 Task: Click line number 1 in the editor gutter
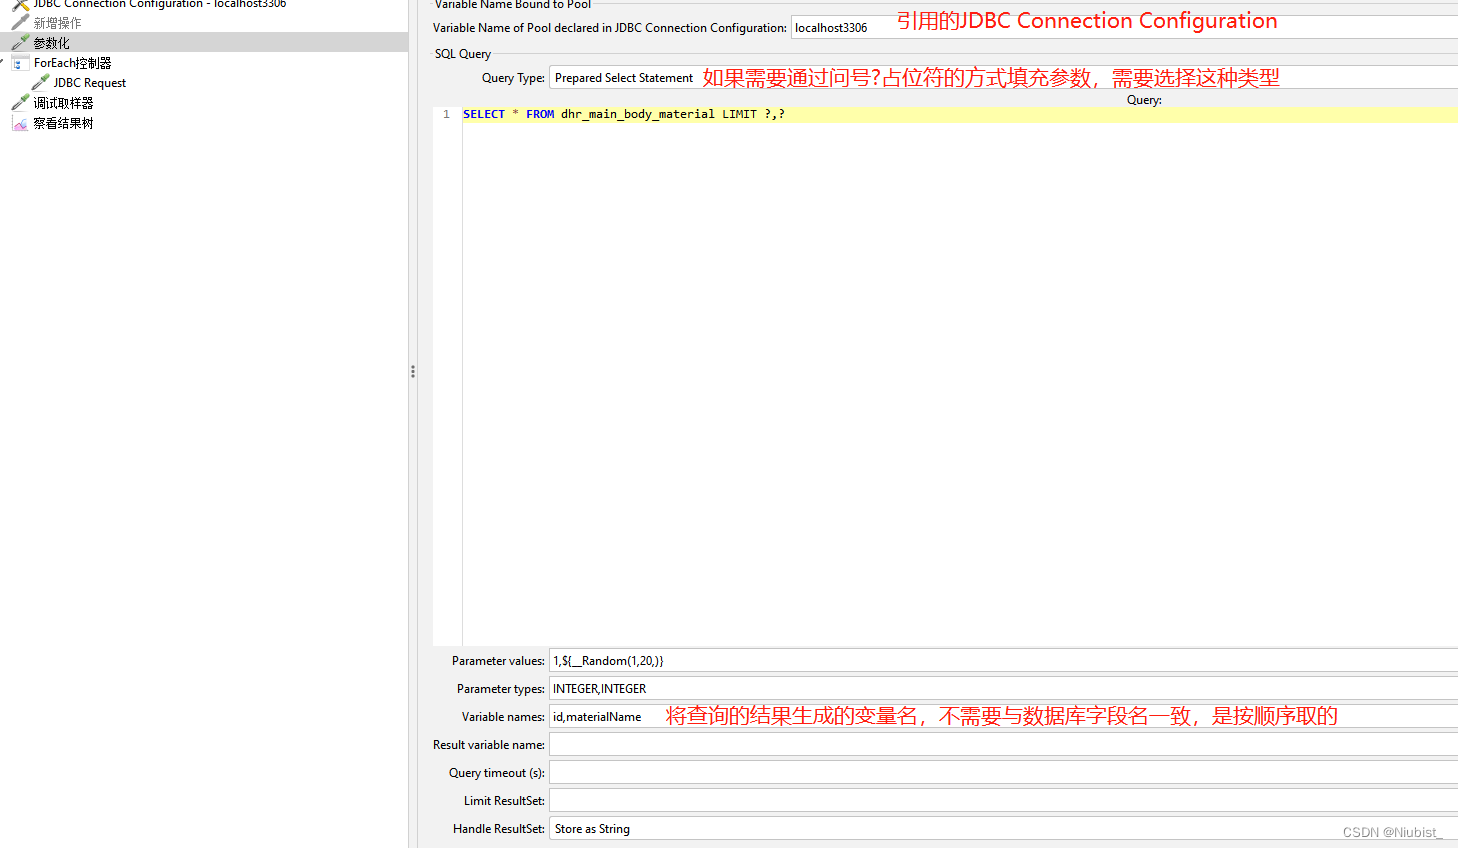point(446,115)
